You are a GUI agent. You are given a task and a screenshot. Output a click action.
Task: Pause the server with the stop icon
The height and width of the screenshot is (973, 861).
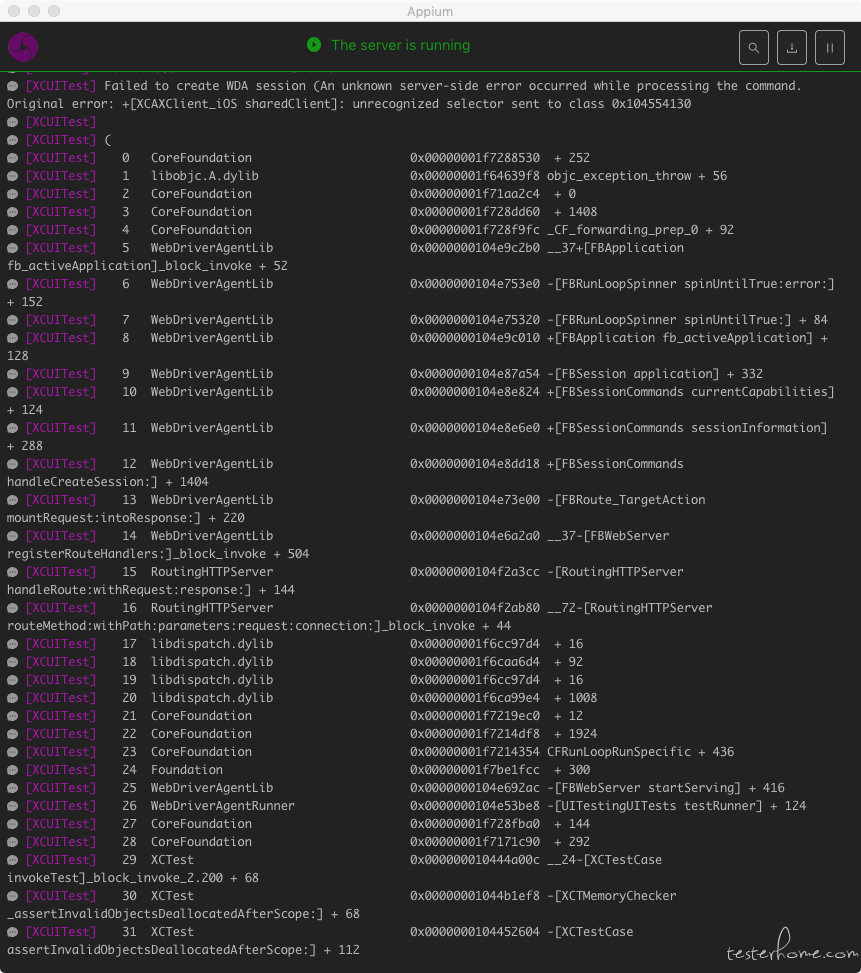coord(829,48)
